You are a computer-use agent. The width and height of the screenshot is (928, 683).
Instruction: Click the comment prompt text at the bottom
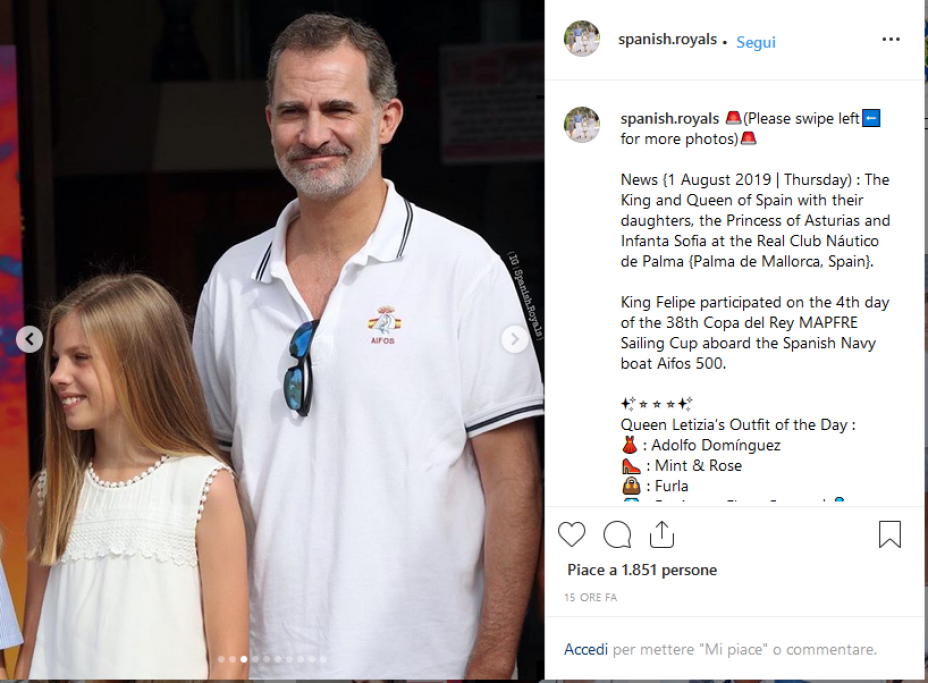[745, 649]
